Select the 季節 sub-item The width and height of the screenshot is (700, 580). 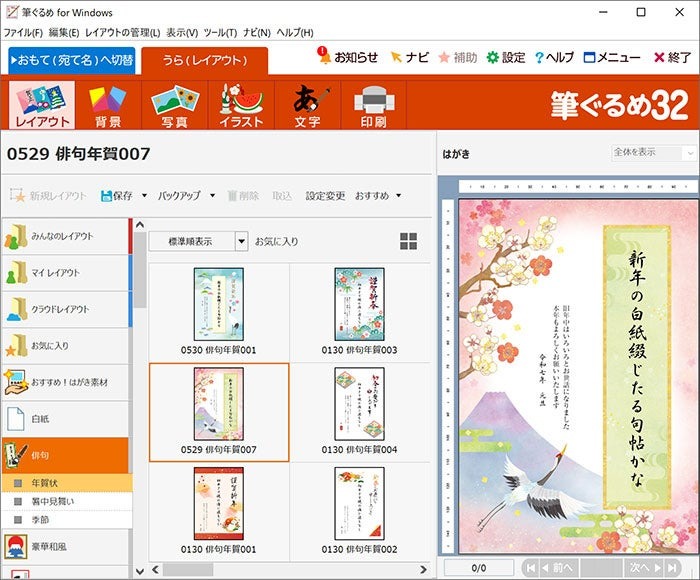[x=67, y=520]
